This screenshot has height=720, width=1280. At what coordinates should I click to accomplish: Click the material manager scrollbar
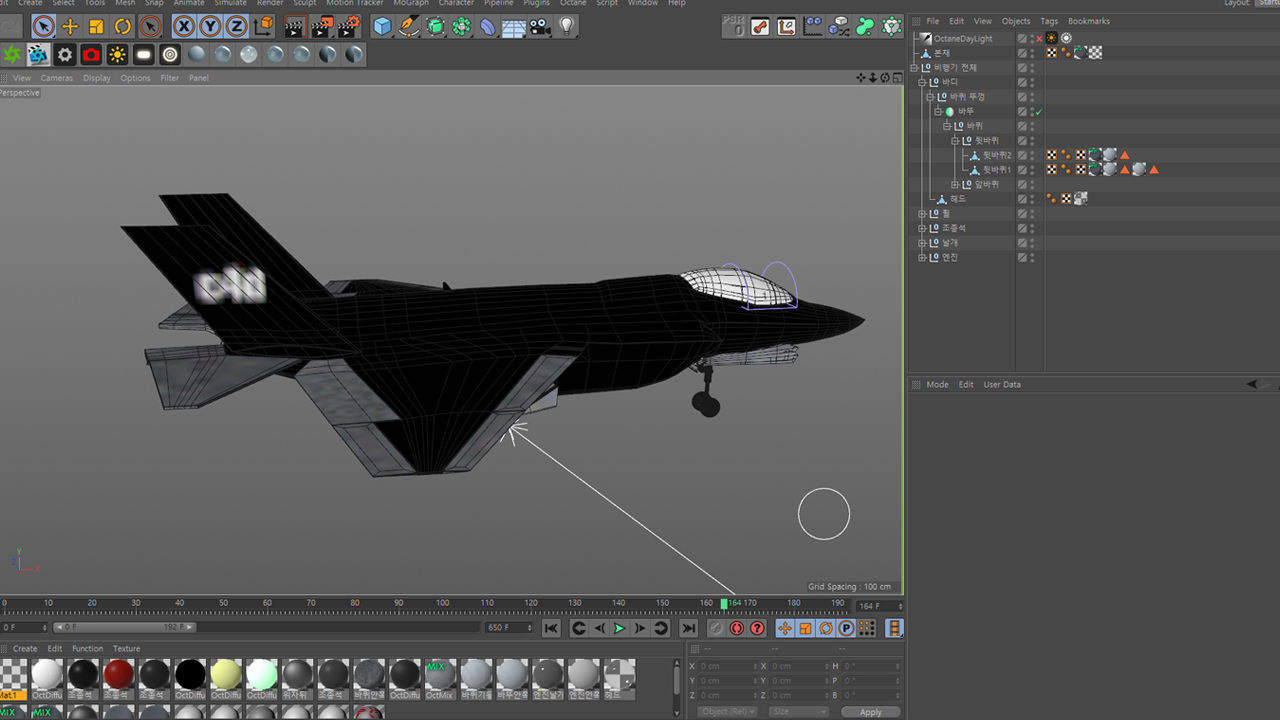tap(677, 679)
